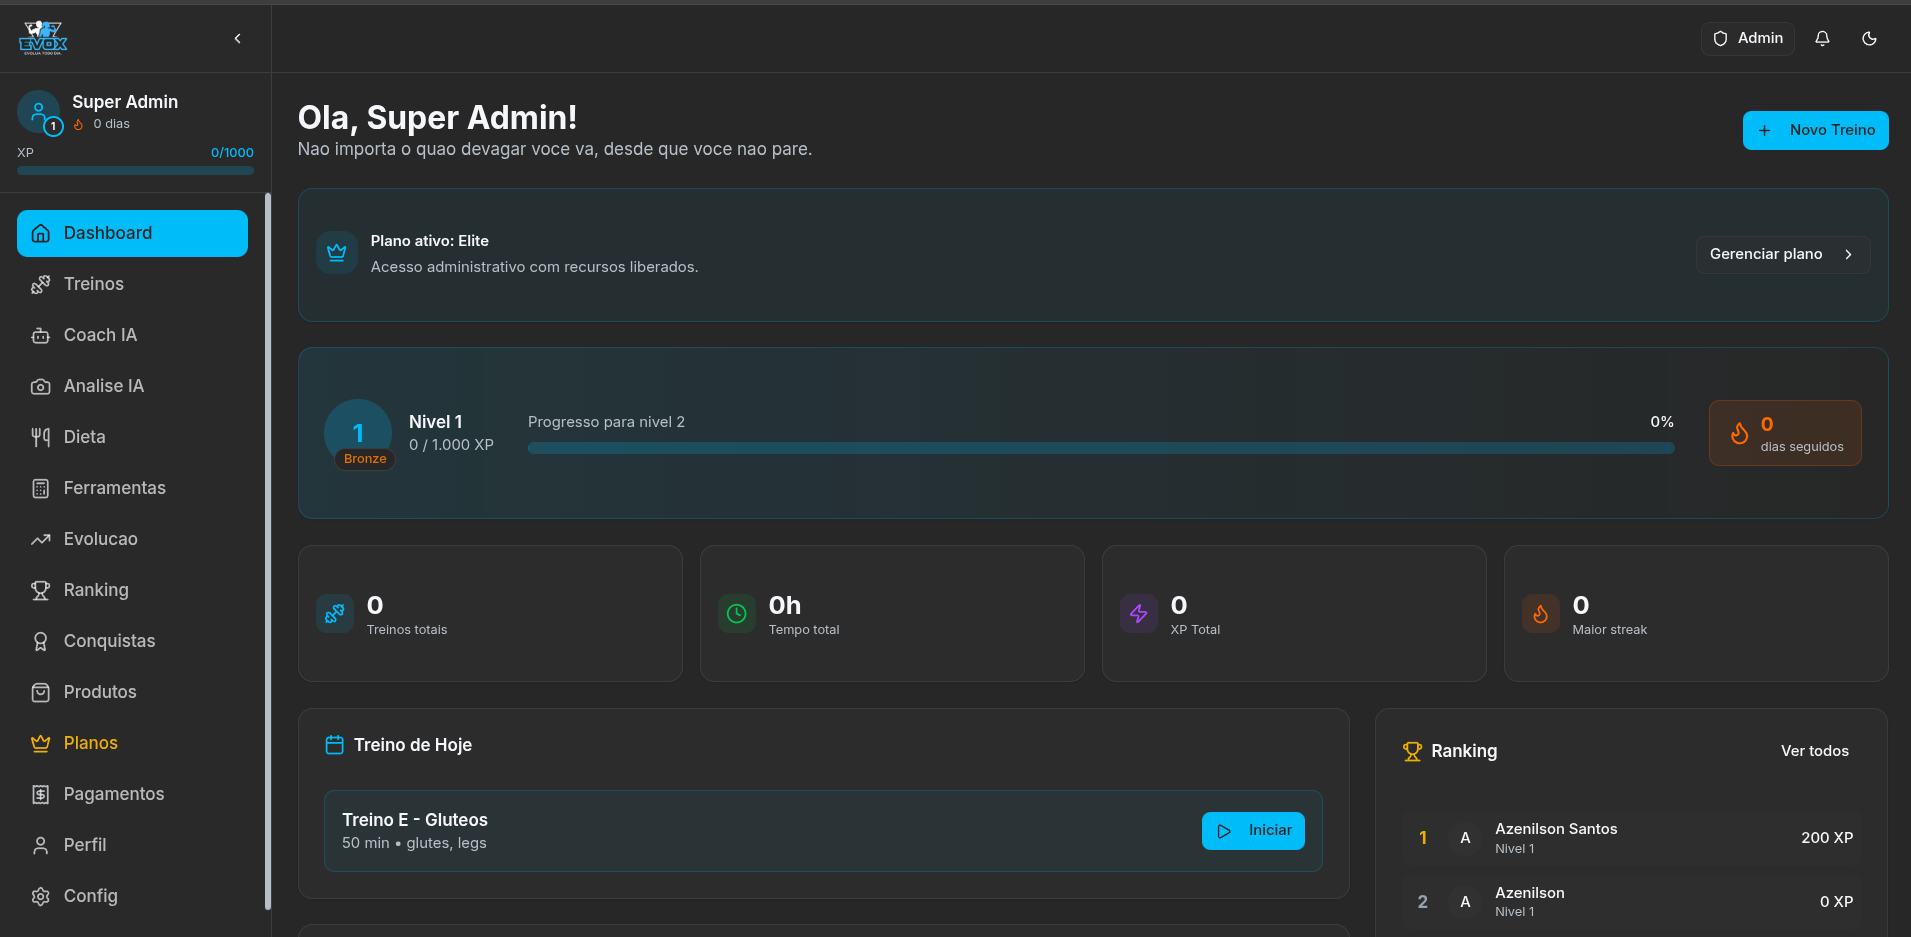1911x937 pixels.
Task: Click the Admin shield badge
Action: [x=1747, y=38]
